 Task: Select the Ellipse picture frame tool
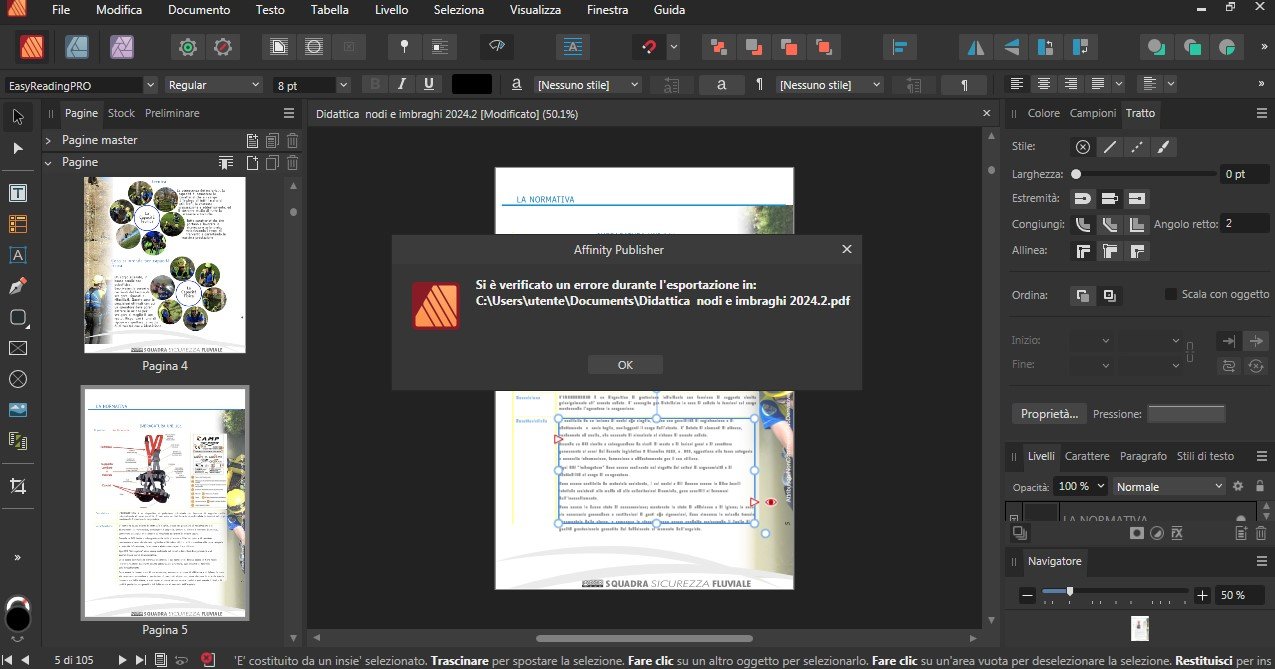[17, 379]
